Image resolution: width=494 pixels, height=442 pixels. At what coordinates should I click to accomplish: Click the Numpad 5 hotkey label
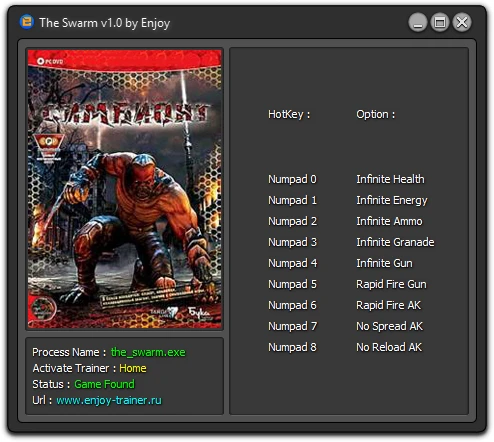[x=292, y=284]
